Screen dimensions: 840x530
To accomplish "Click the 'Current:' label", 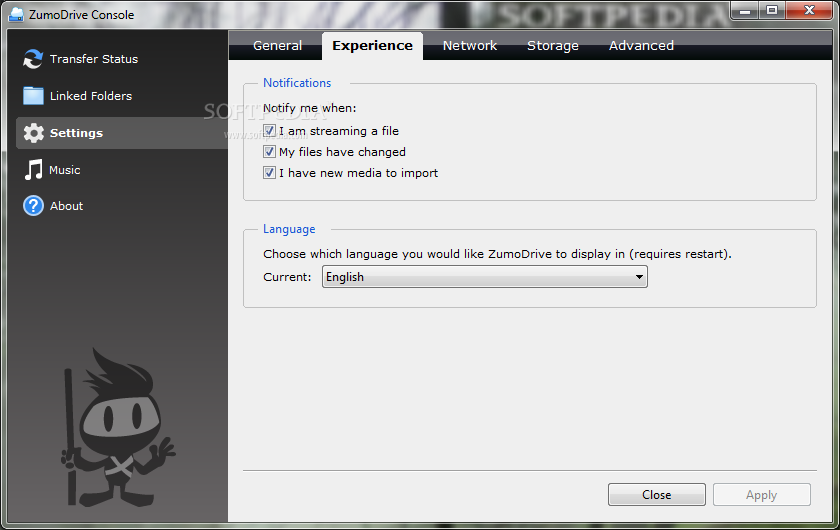I will (x=287, y=277).
